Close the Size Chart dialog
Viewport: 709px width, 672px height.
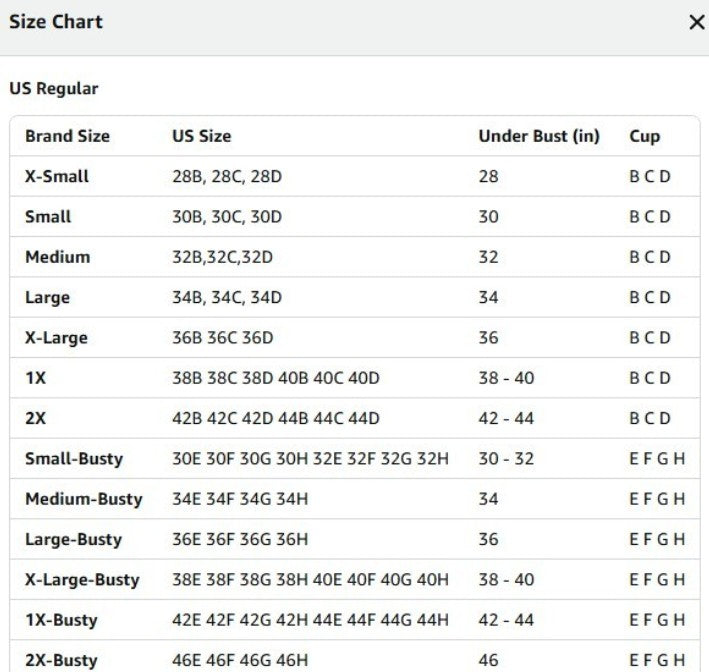(697, 22)
